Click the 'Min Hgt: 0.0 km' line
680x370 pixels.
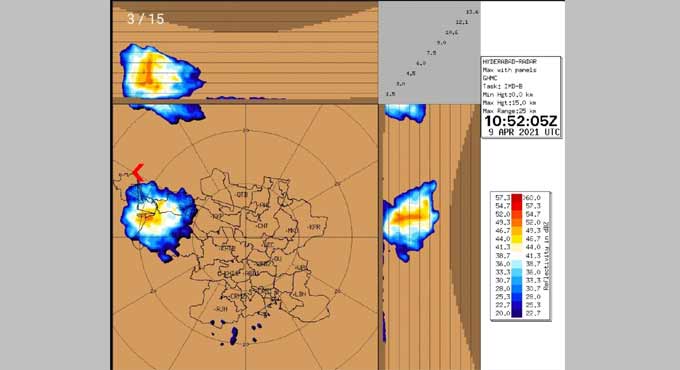[508, 95]
